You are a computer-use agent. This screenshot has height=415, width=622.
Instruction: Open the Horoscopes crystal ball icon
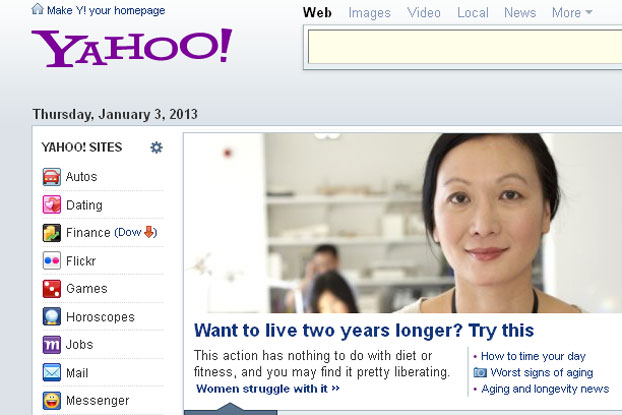click(52, 317)
